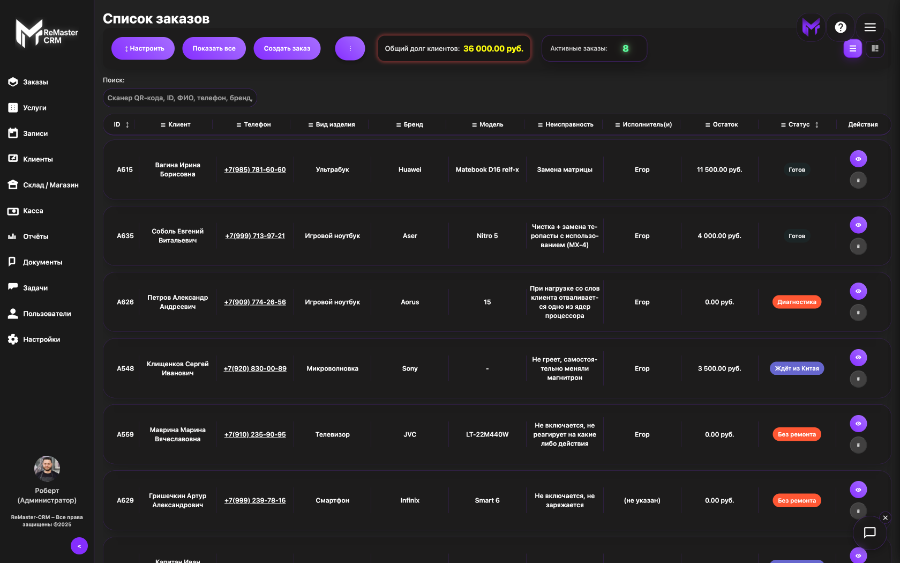Open Клиенты in the sidebar
Screen dimensions: 900x563
(37, 159)
